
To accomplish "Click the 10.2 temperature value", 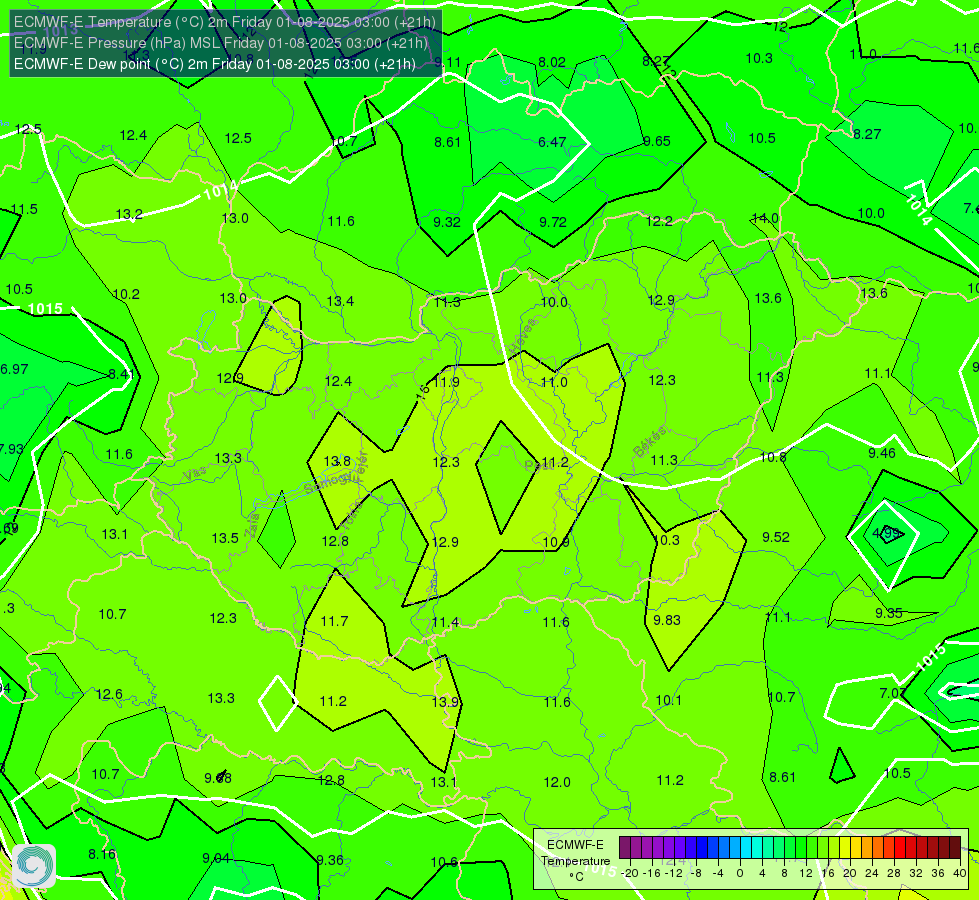I will (x=126, y=294).
